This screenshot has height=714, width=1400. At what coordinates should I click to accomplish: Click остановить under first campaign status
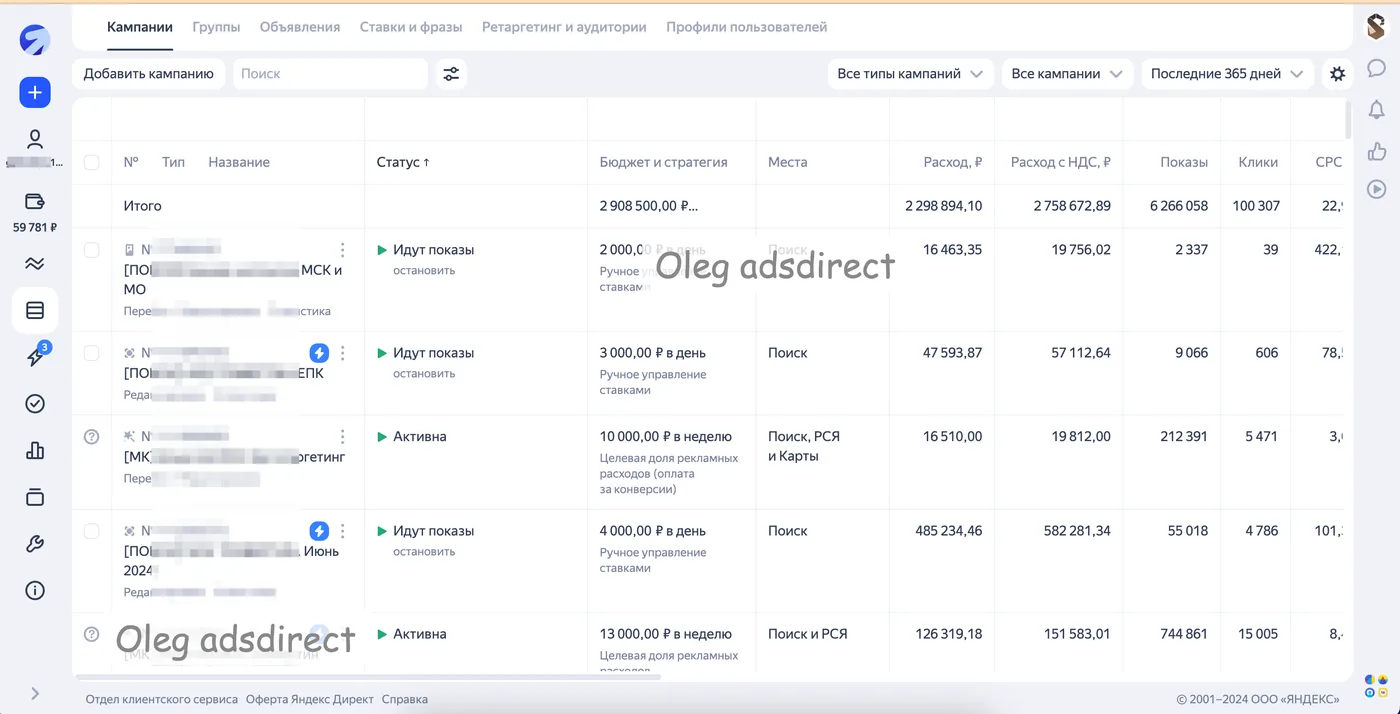[x=424, y=270]
